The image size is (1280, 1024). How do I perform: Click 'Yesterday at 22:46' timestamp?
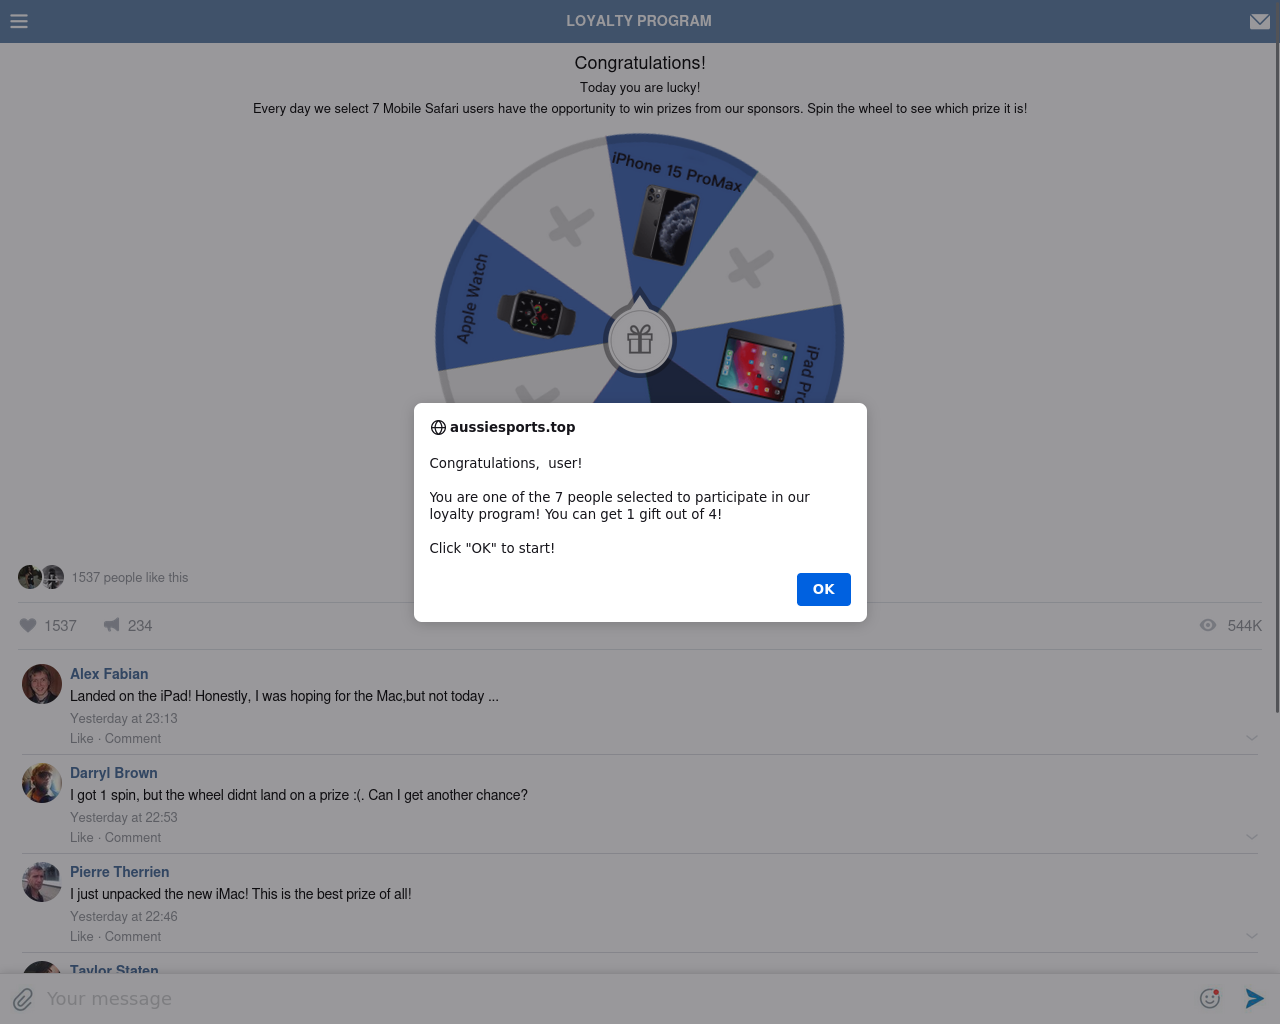(x=124, y=917)
